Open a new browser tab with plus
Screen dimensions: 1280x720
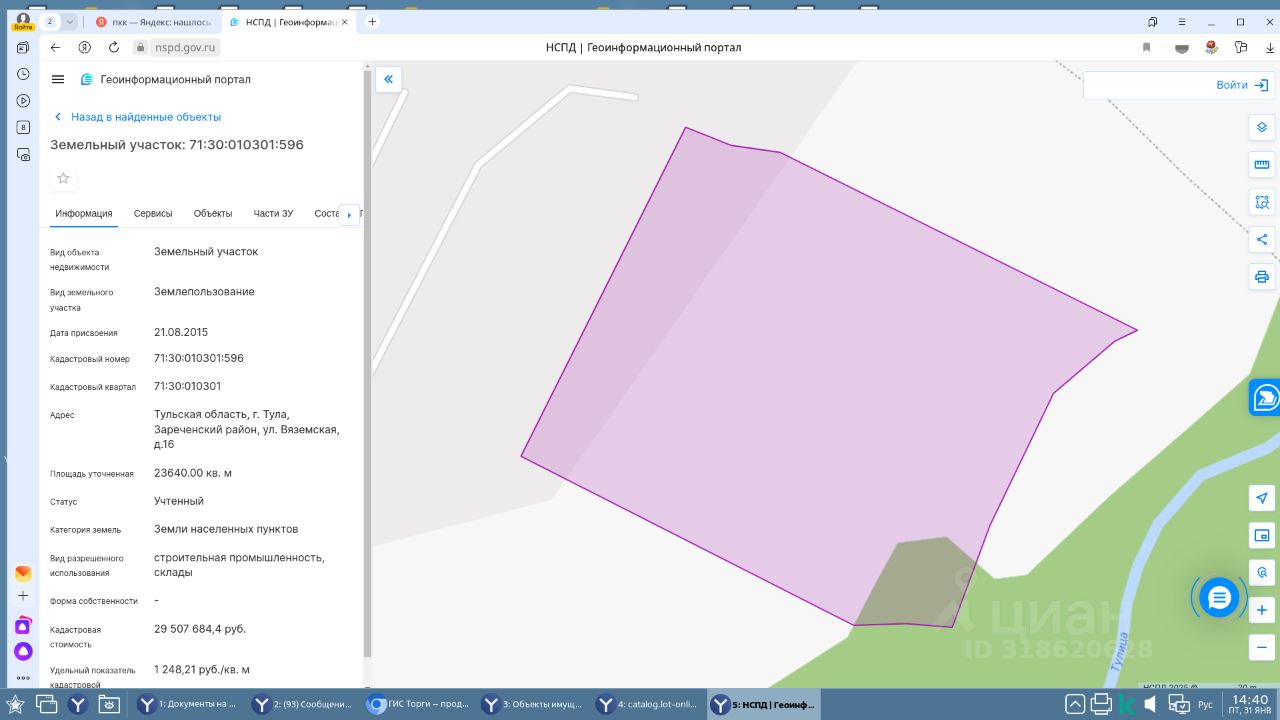pos(373,21)
